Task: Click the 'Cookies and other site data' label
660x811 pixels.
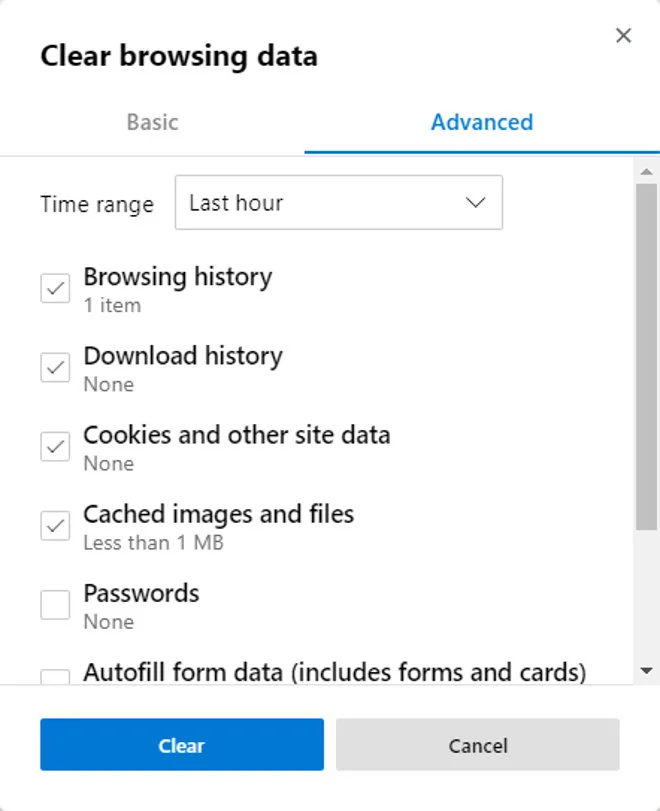Action: pyautogui.click(x=237, y=434)
